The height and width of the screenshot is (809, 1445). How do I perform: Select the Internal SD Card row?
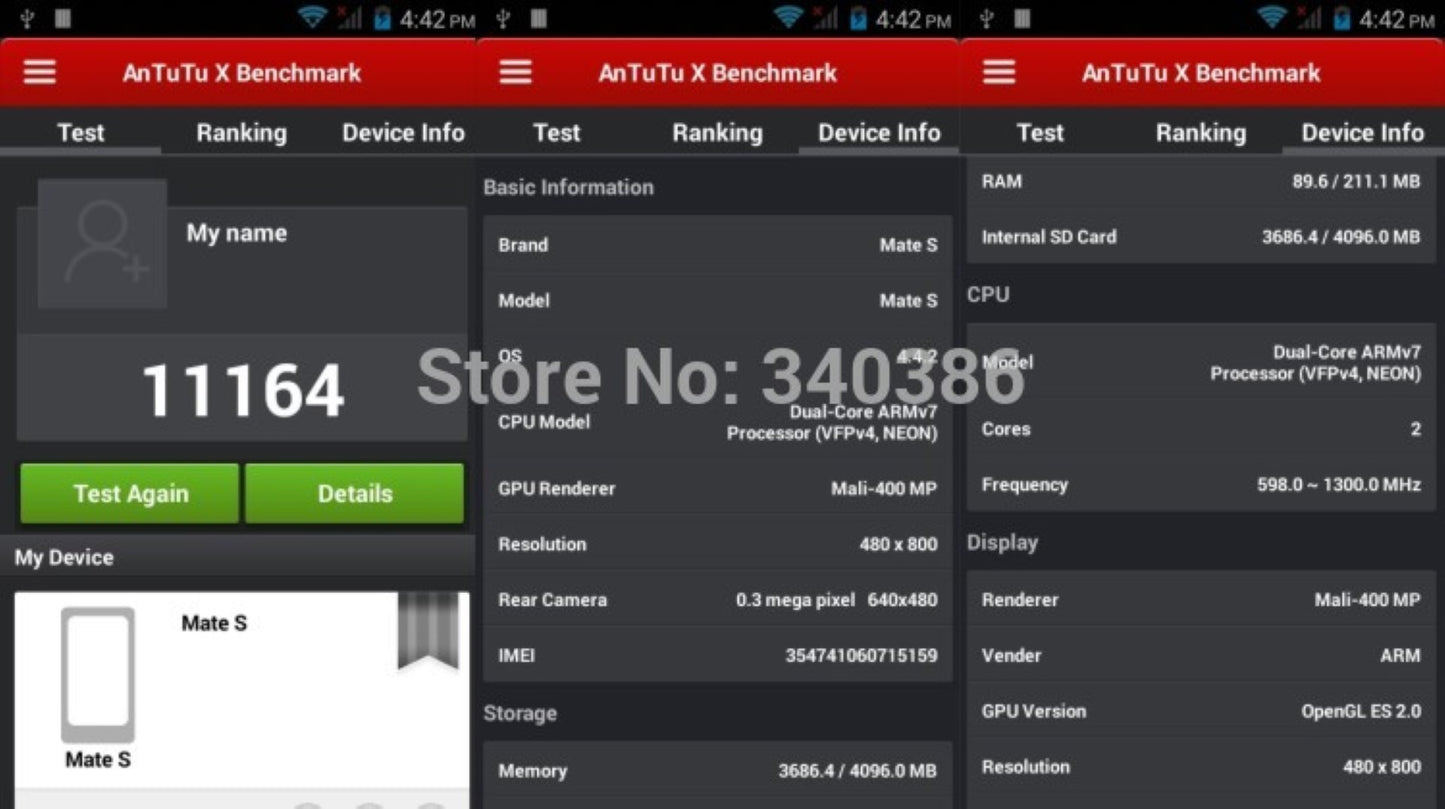click(x=1201, y=237)
